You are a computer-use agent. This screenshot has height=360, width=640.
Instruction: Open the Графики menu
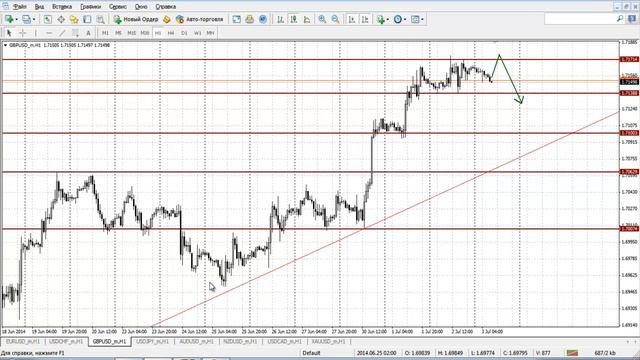pos(91,7)
